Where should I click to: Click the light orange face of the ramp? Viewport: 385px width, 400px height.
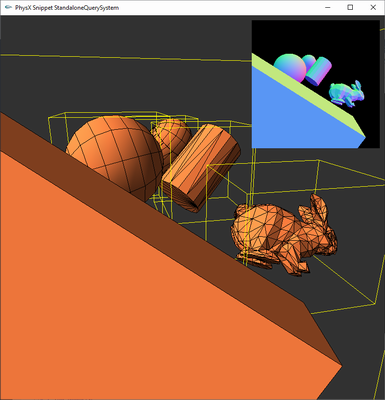133,300
